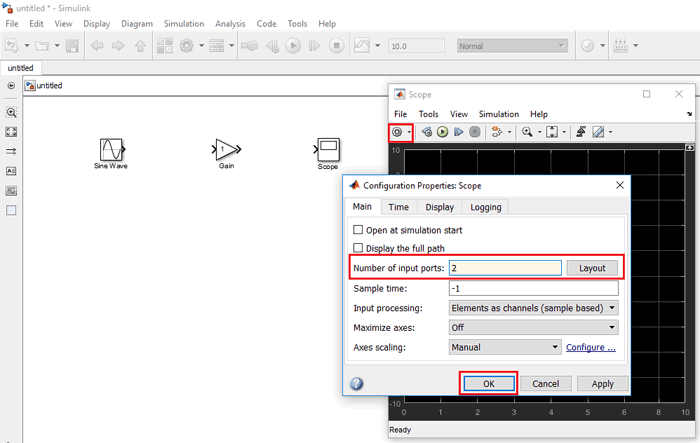Open Tools menu in Scope window
The image size is (700, 443).
coord(429,114)
